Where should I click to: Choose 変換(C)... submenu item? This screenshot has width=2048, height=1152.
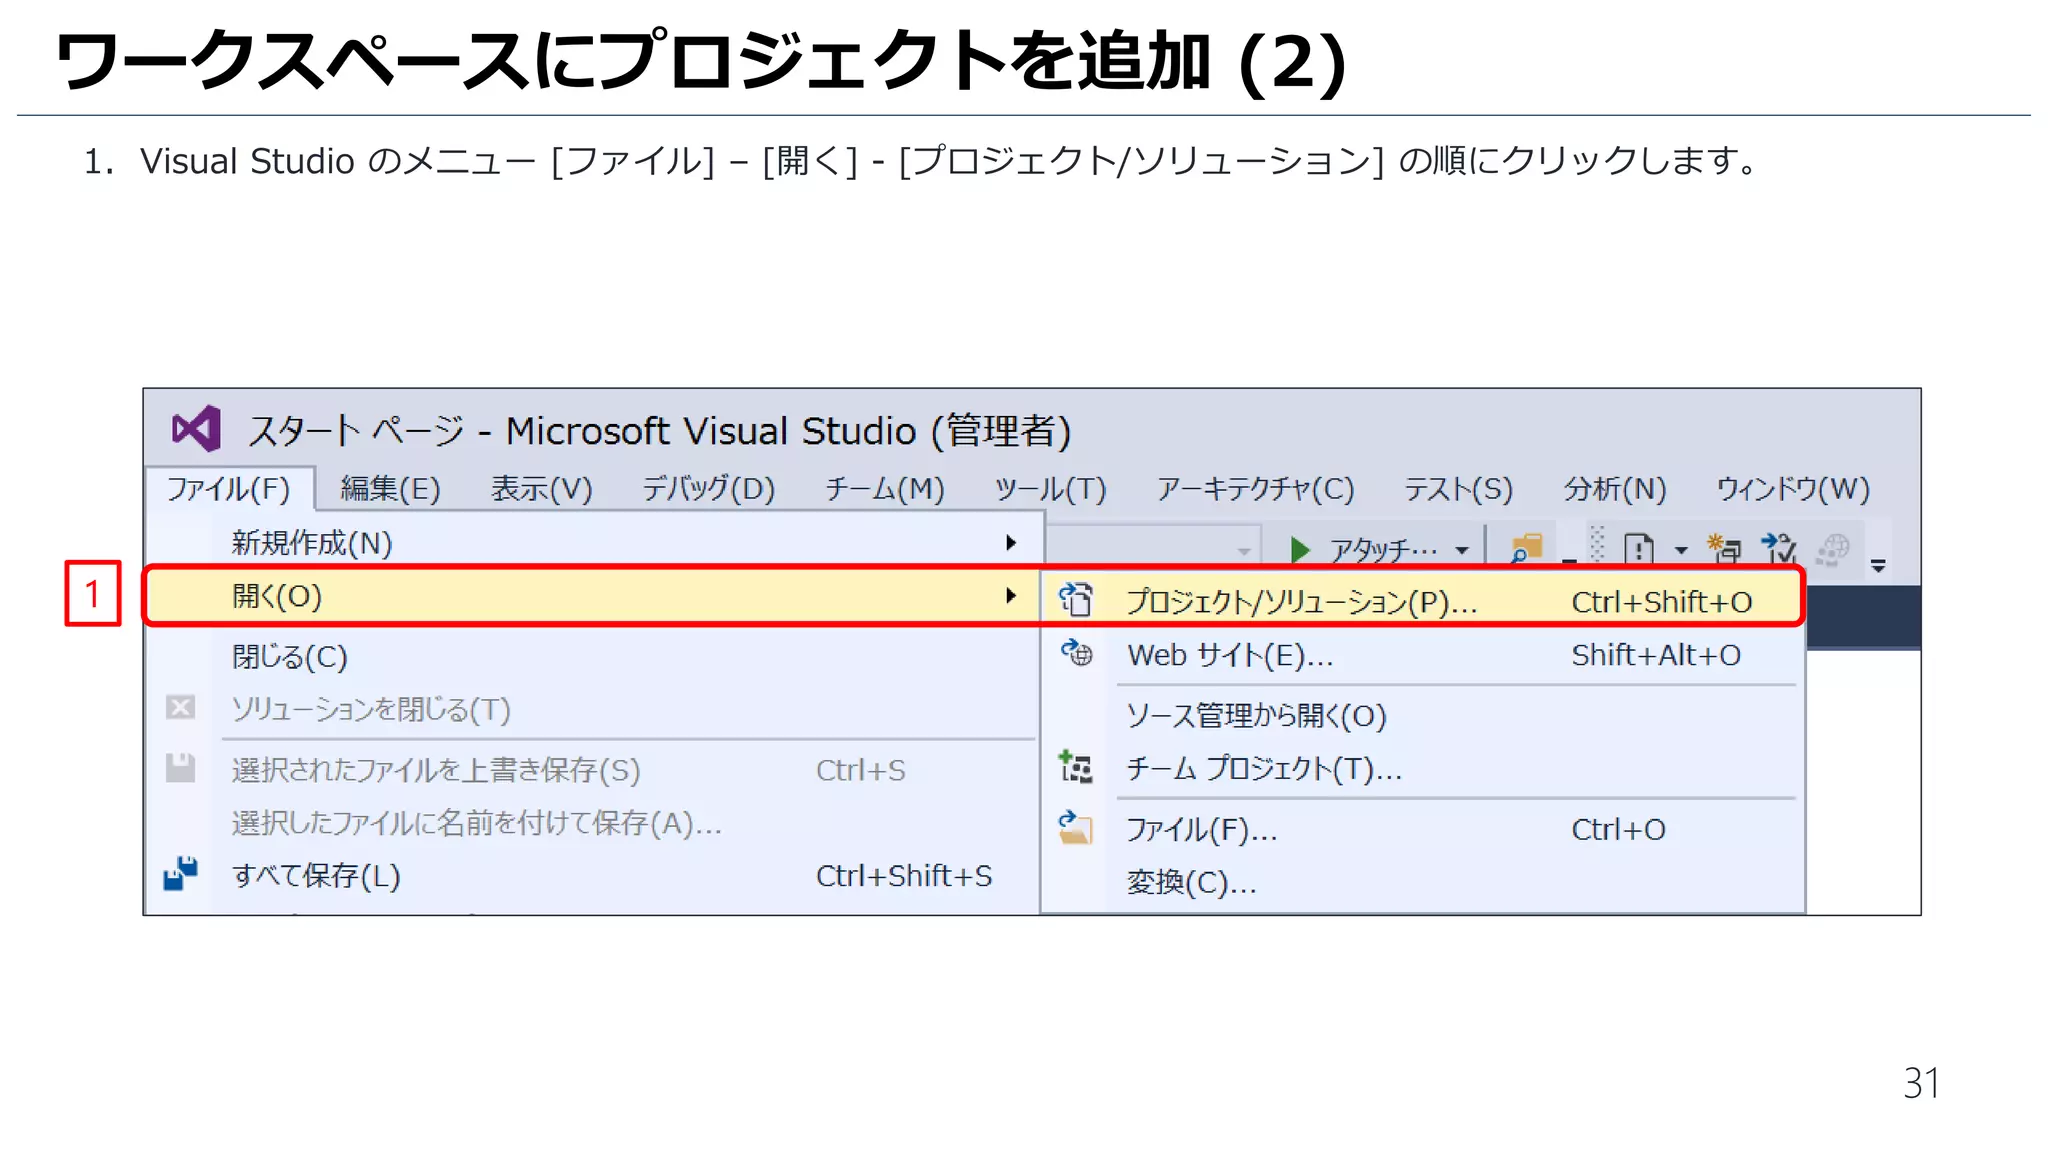[1423, 882]
